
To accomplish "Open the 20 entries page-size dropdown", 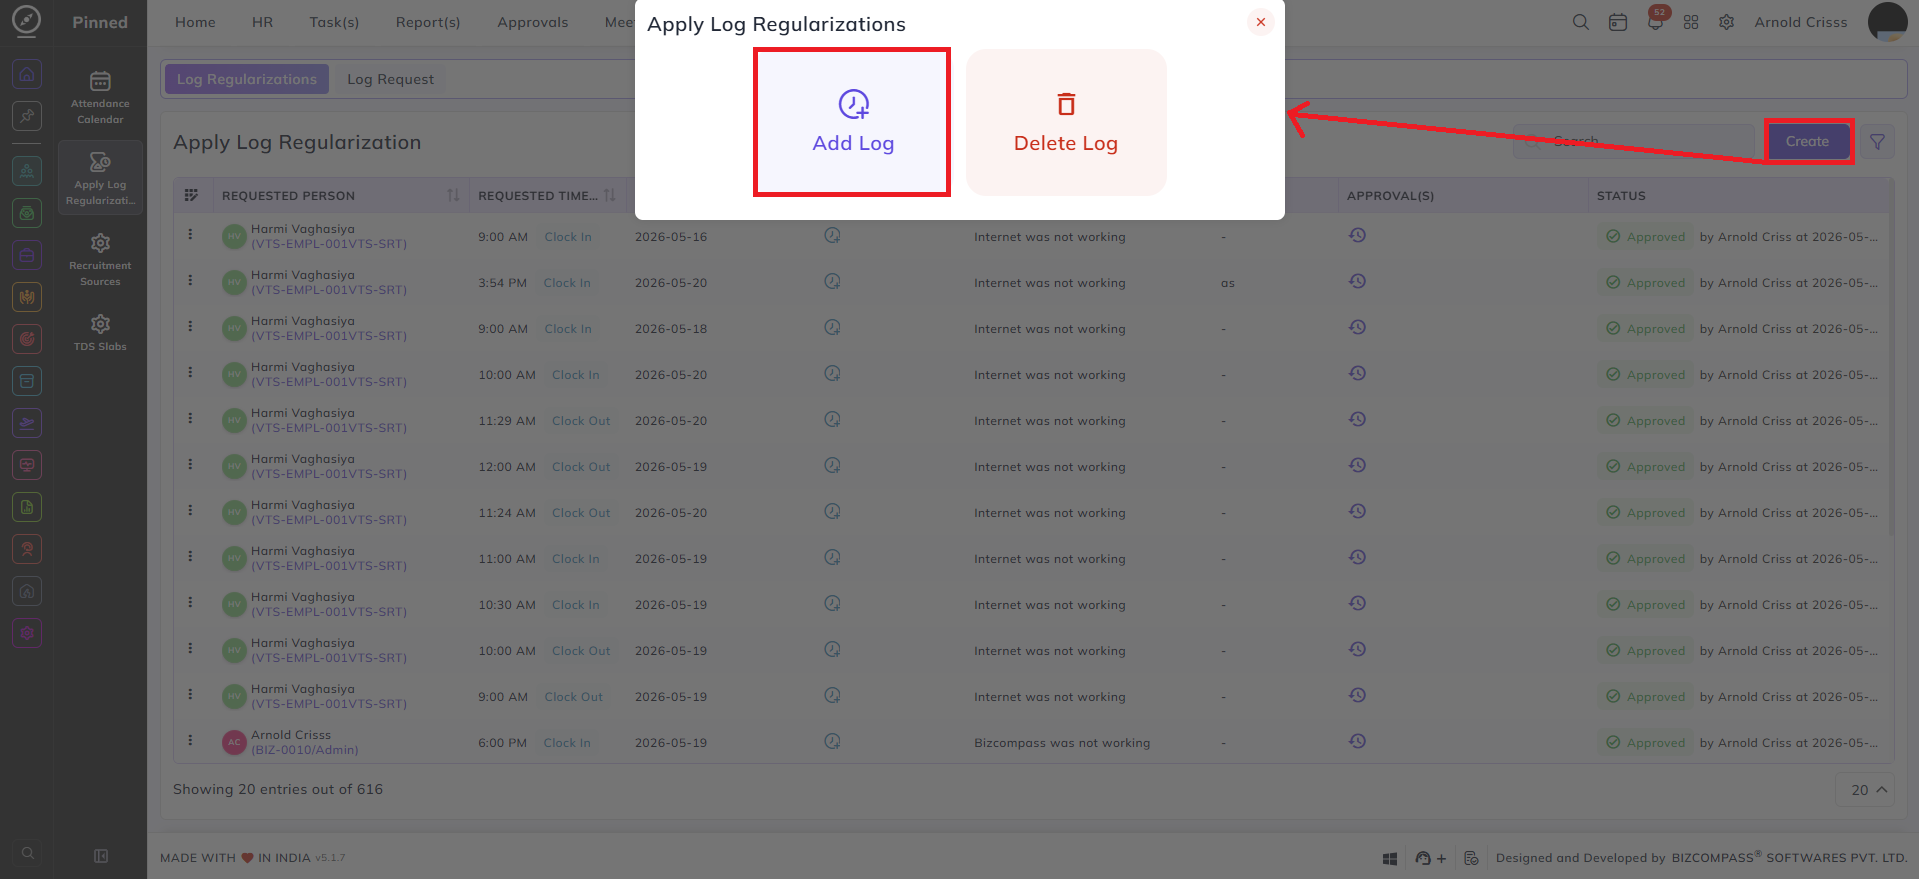I will pyautogui.click(x=1867, y=789).
